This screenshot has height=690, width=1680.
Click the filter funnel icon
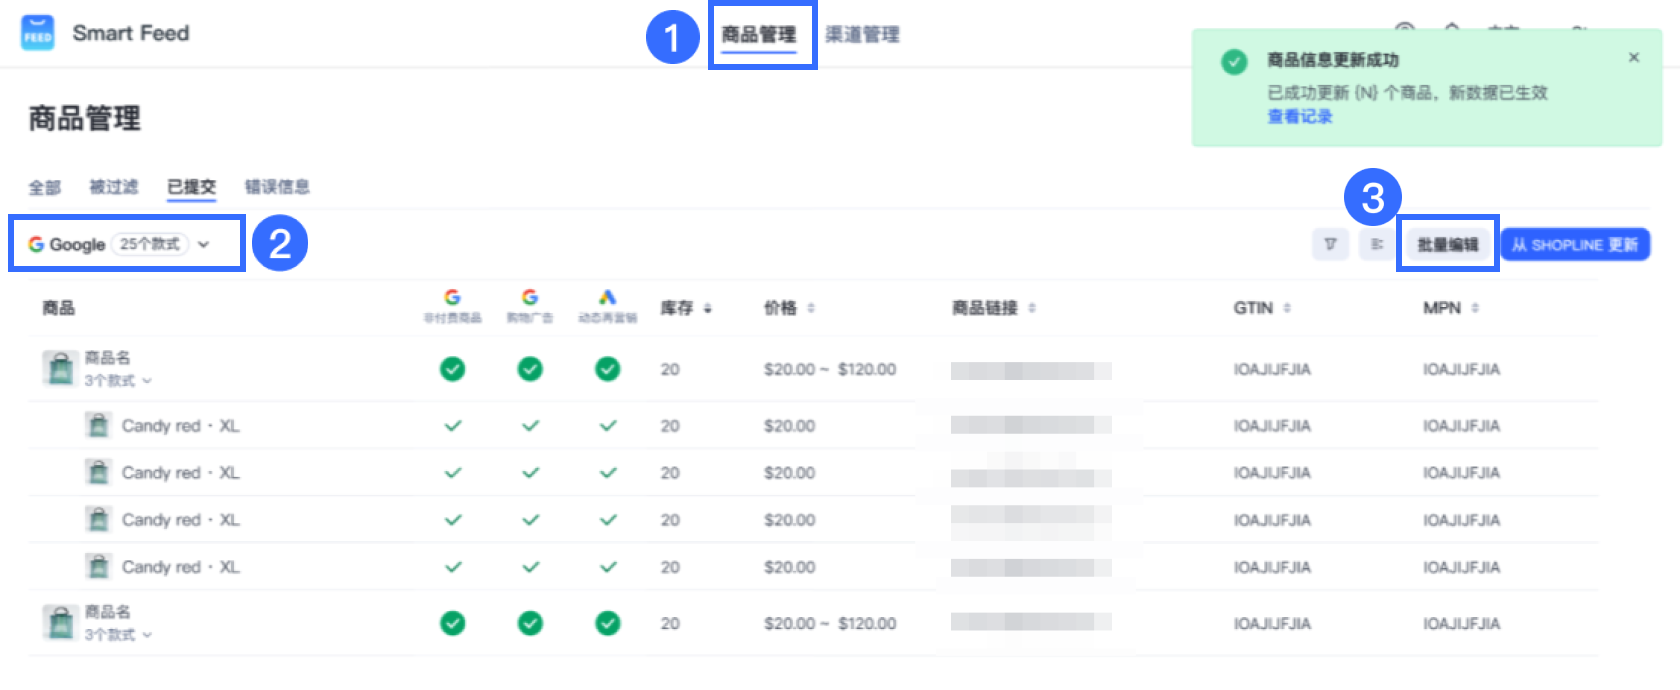click(1330, 244)
